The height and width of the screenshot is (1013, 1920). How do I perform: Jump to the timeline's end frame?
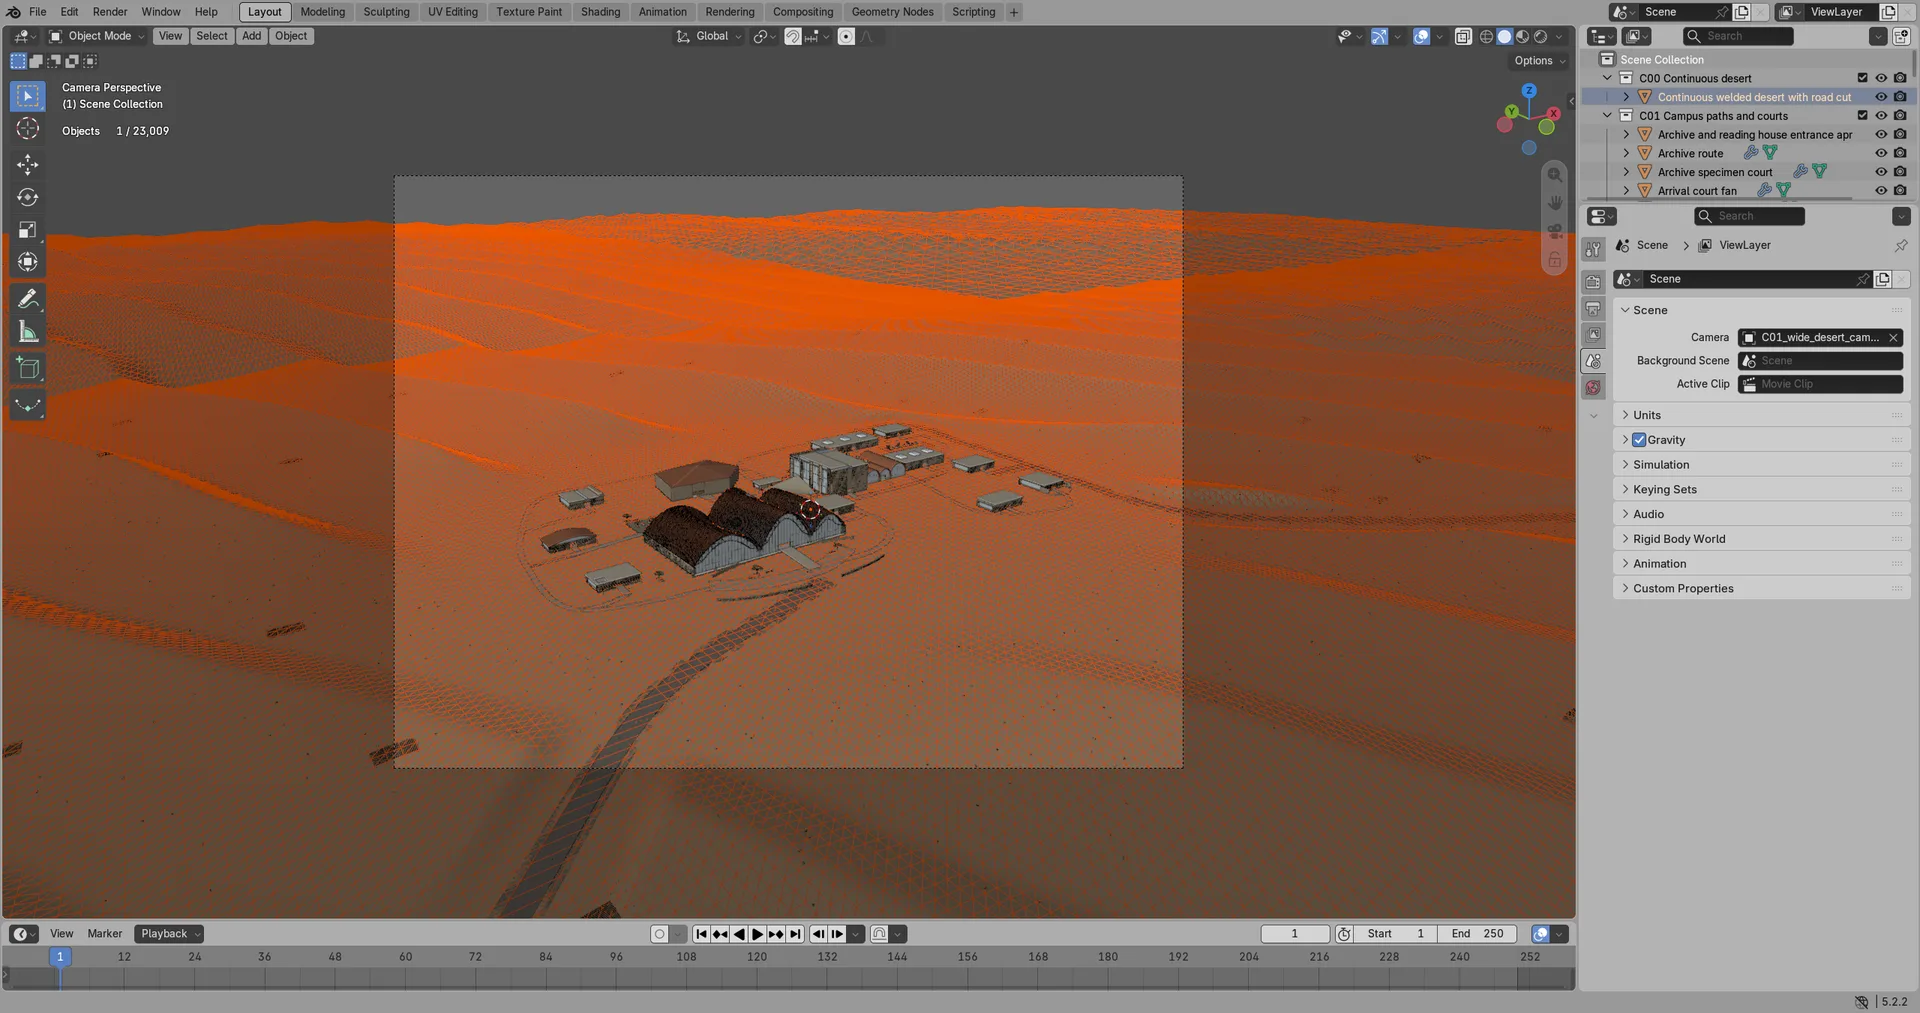click(x=795, y=934)
